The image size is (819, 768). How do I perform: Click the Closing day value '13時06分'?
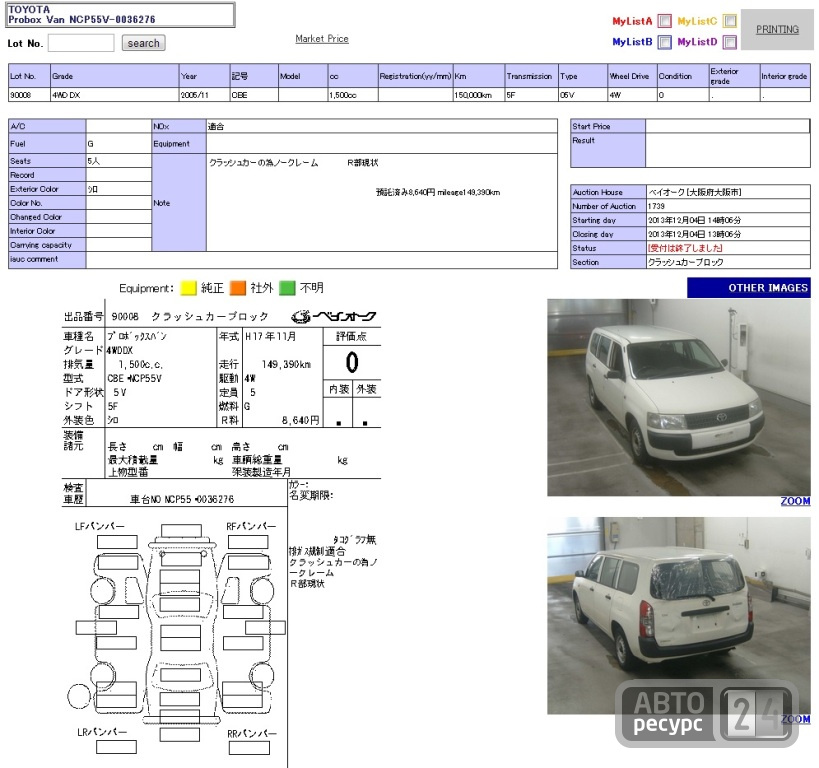[x=723, y=234]
